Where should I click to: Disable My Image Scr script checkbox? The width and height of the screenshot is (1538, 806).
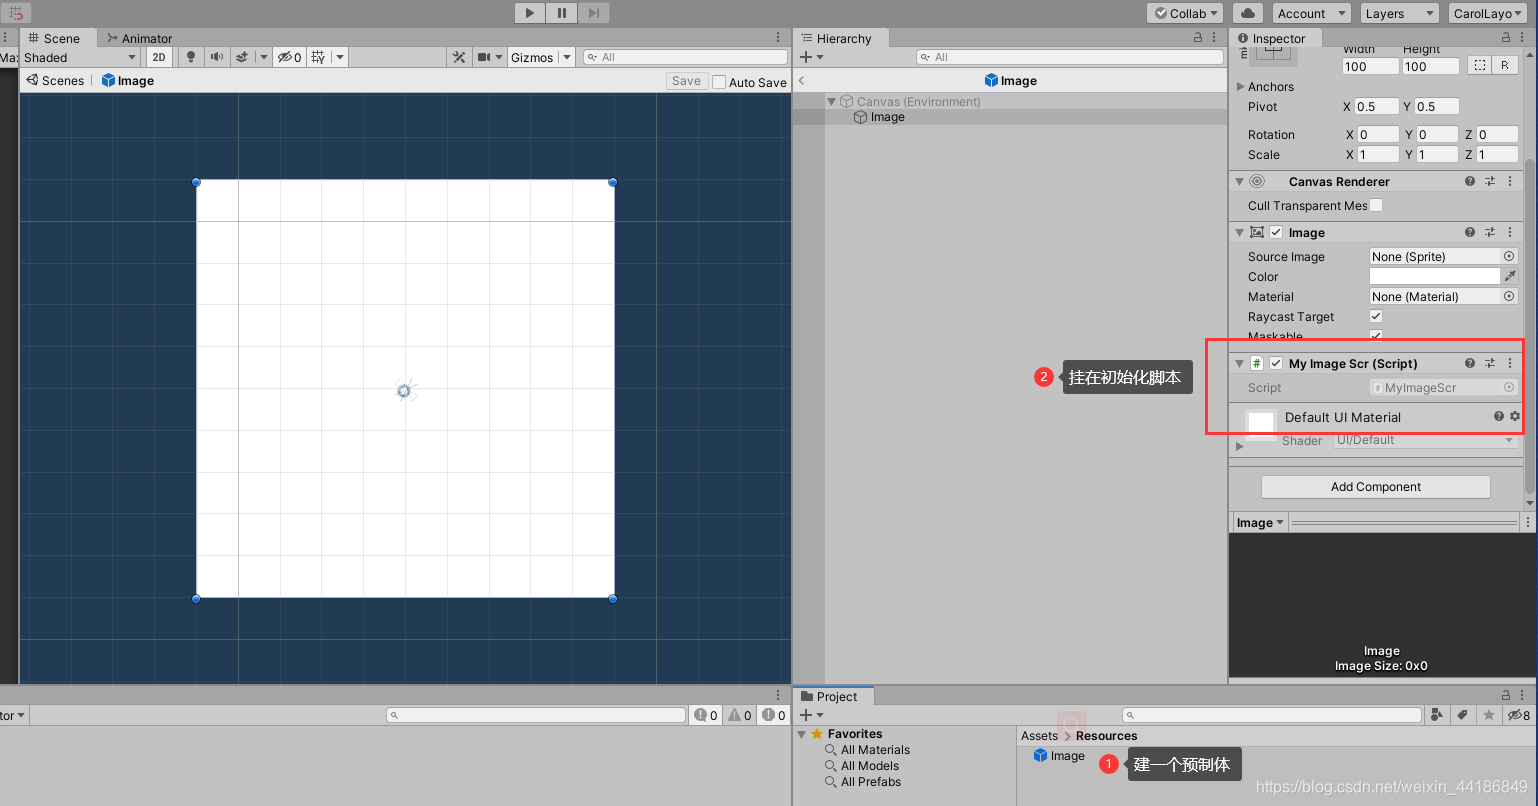coord(1276,364)
